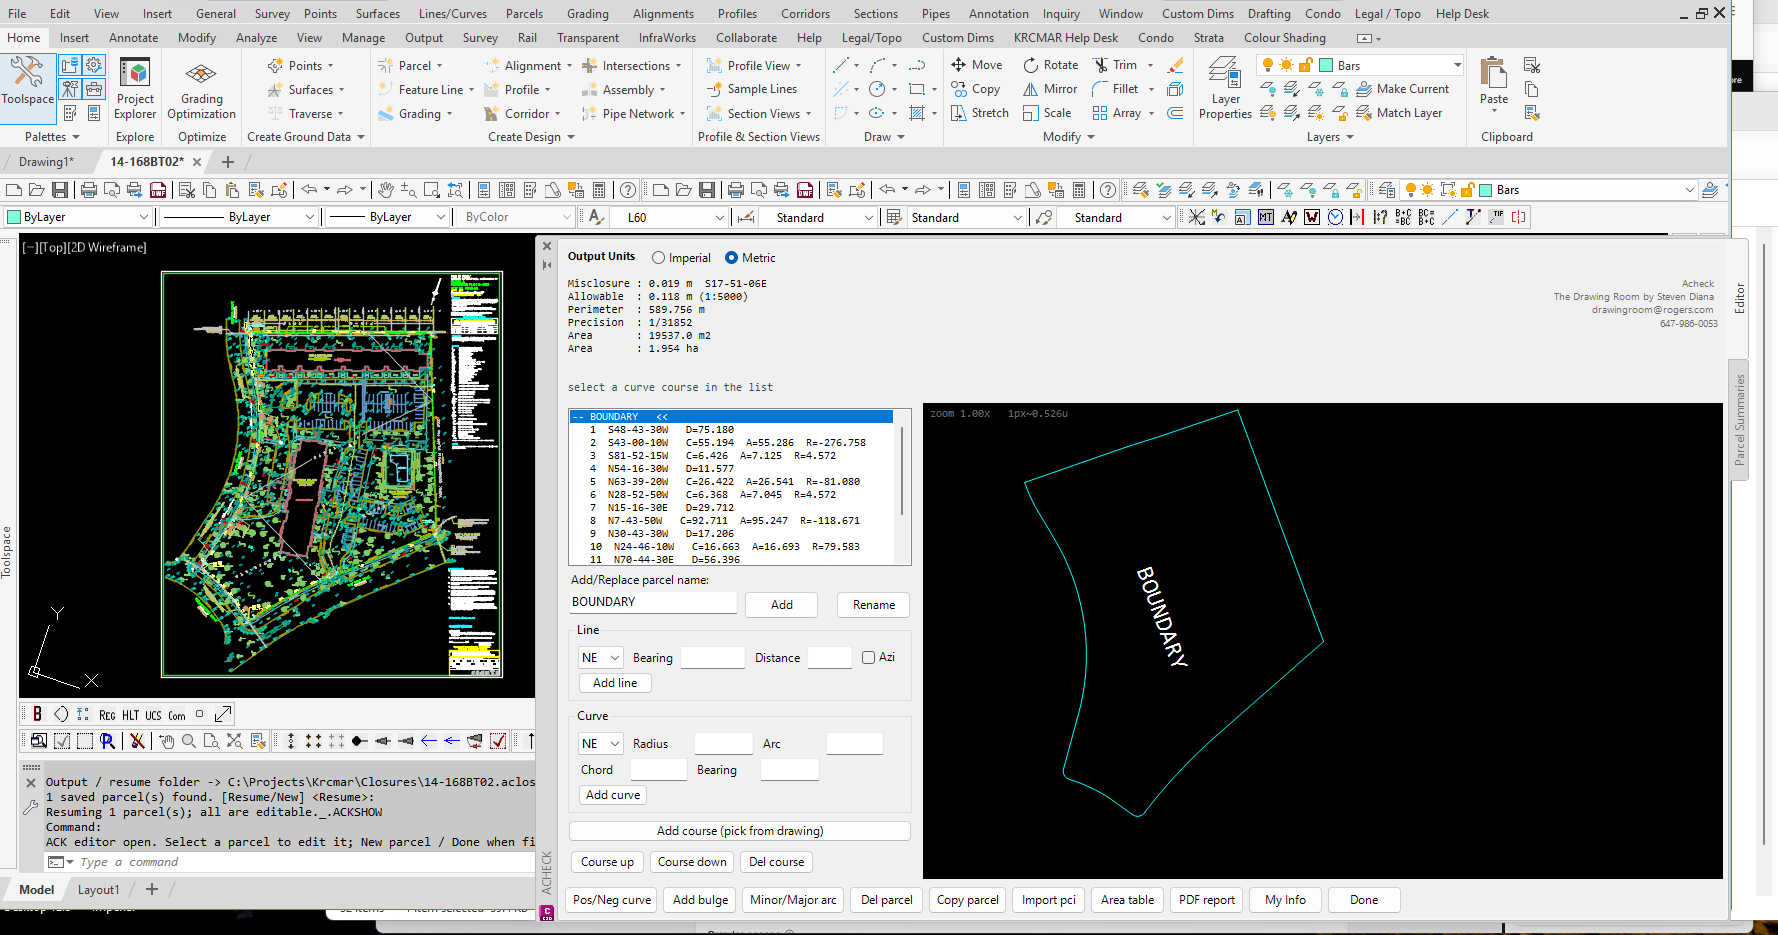
Task: Select the Mirror tool
Action: pyautogui.click(x=1049, y=89)
